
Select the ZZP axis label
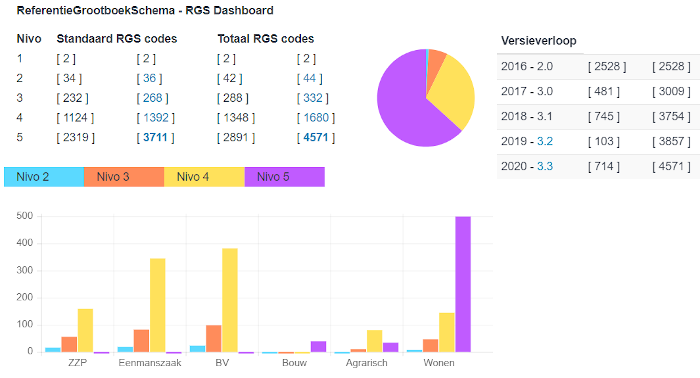click(x=77, y=363)
